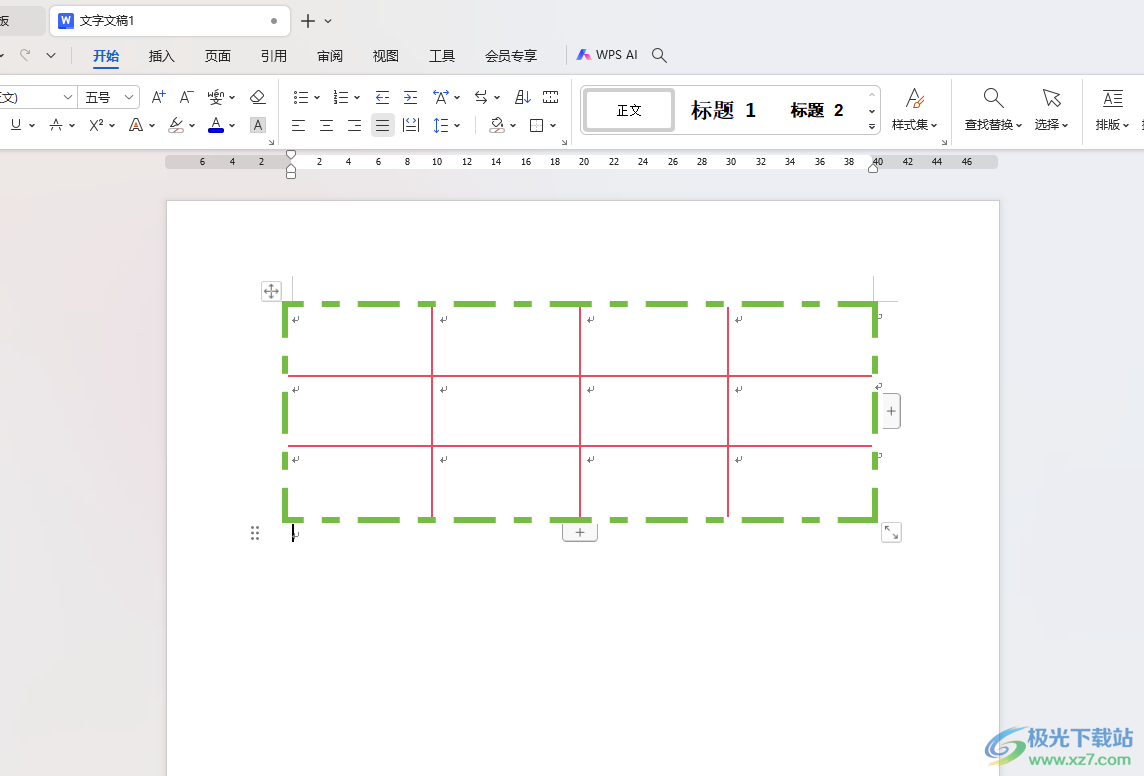Open the 工具 tab
1144x776 pixels.
(441, 55)
